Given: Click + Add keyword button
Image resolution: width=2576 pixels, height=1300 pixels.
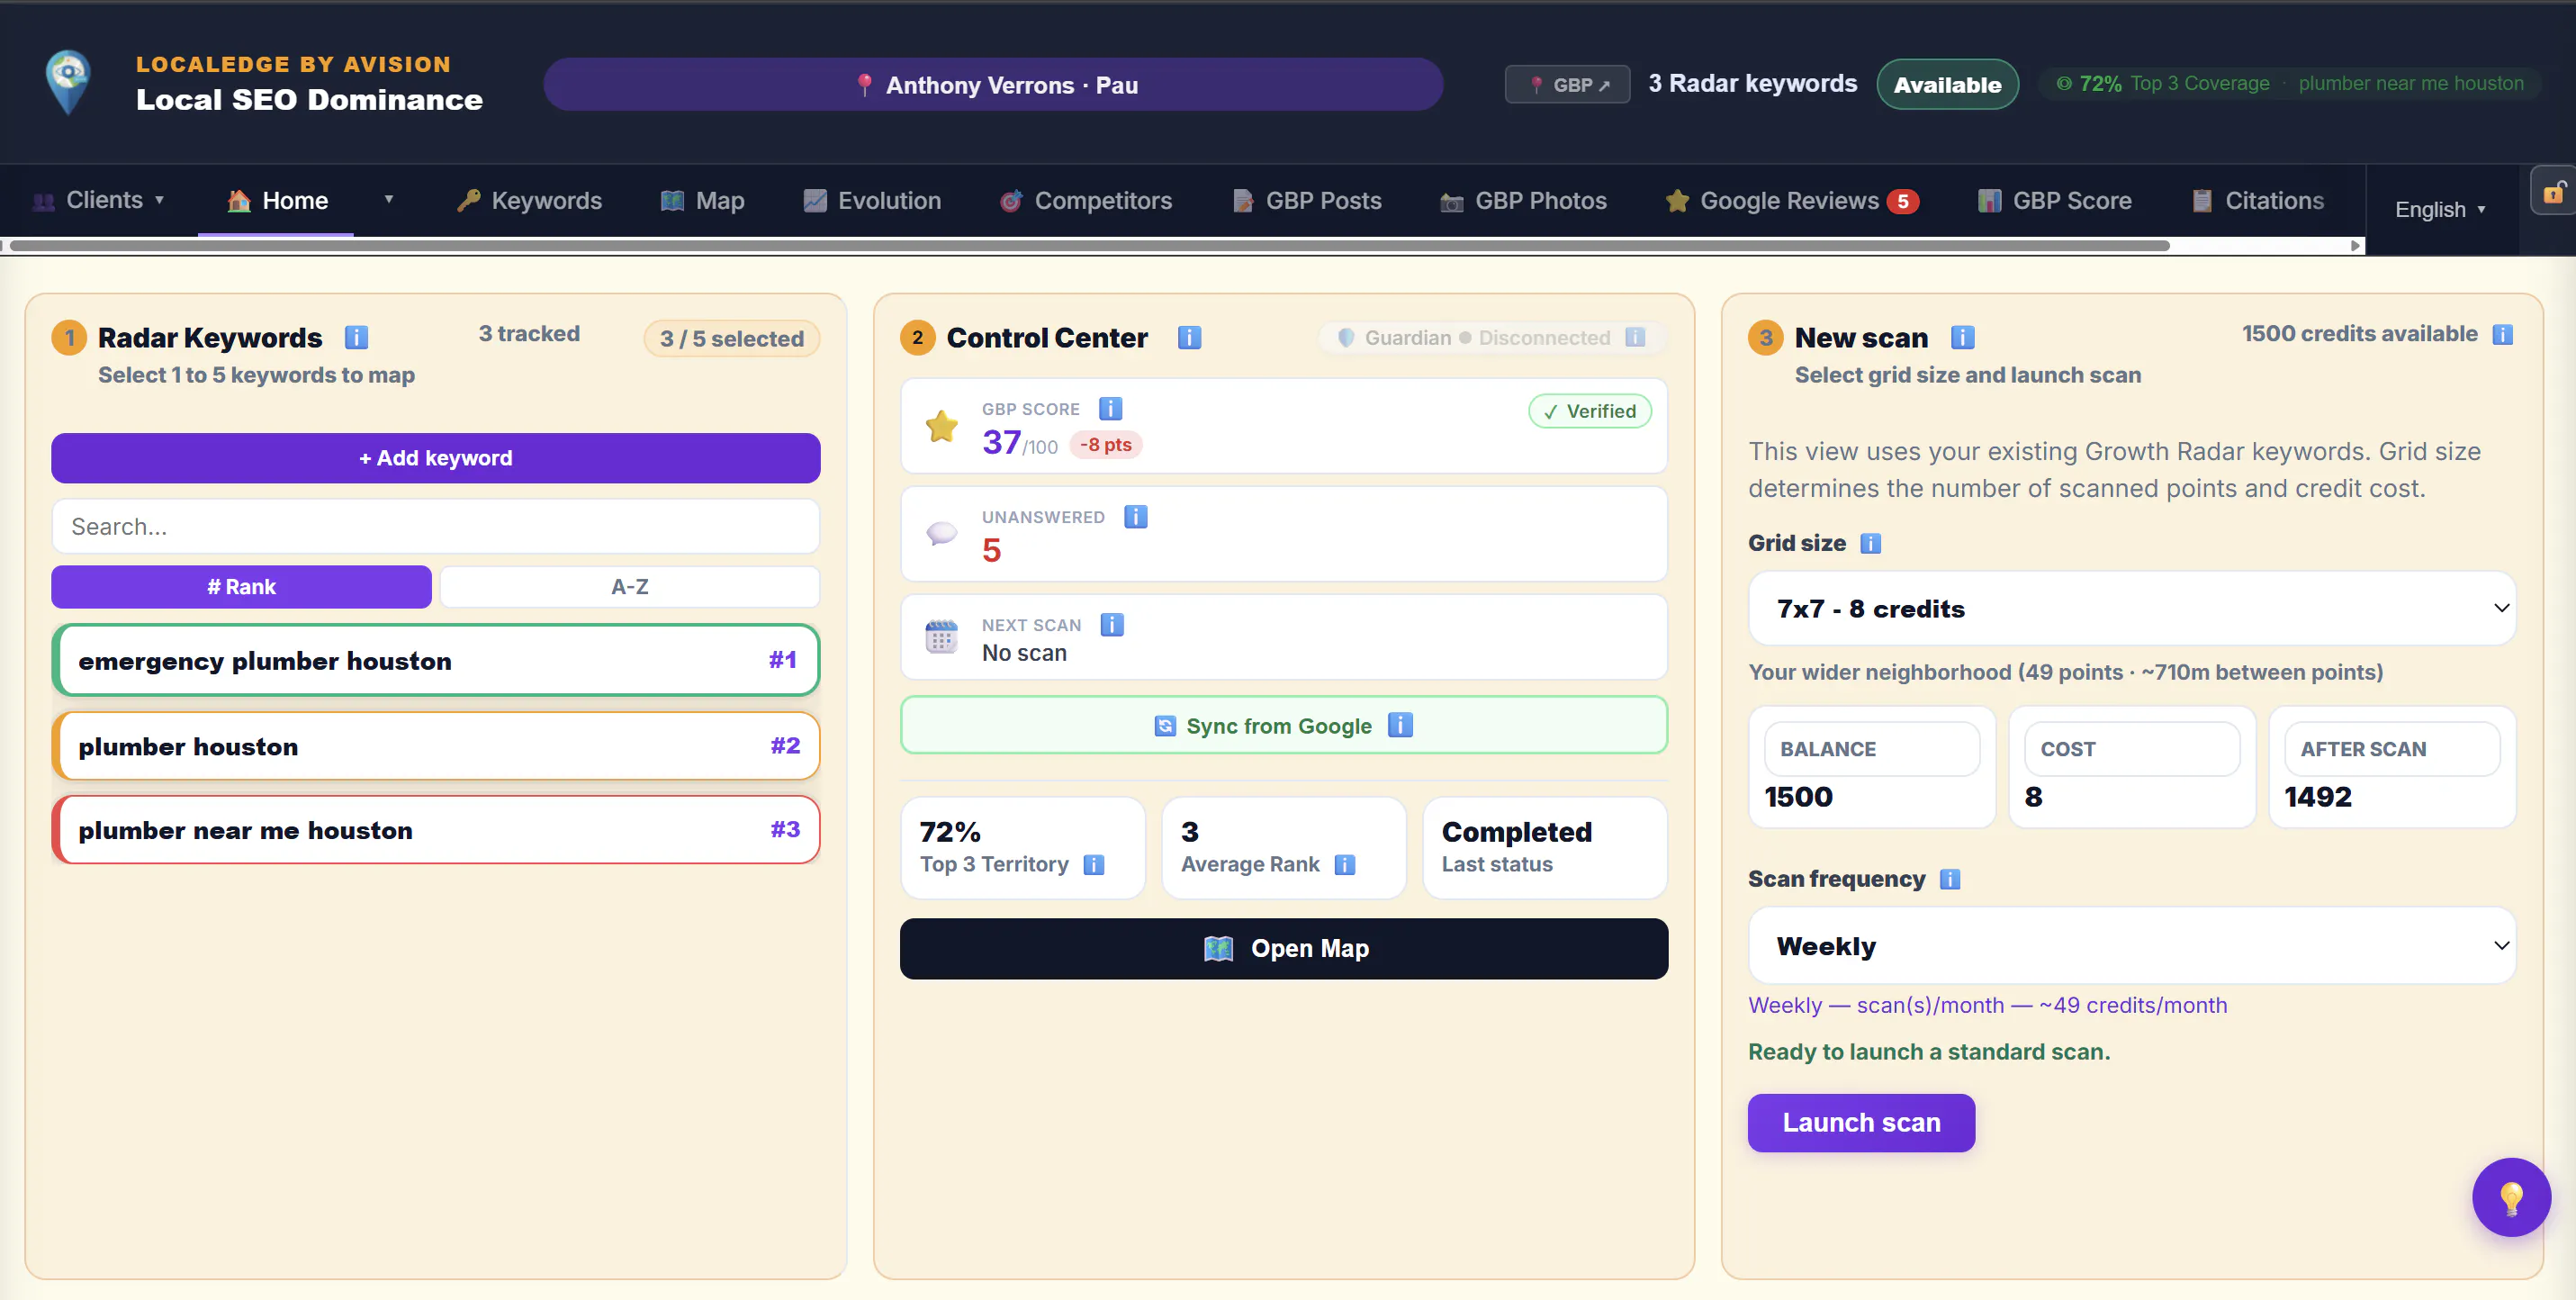Looking at the screenshot, I should pyautogui.click(x=436, y=458).
